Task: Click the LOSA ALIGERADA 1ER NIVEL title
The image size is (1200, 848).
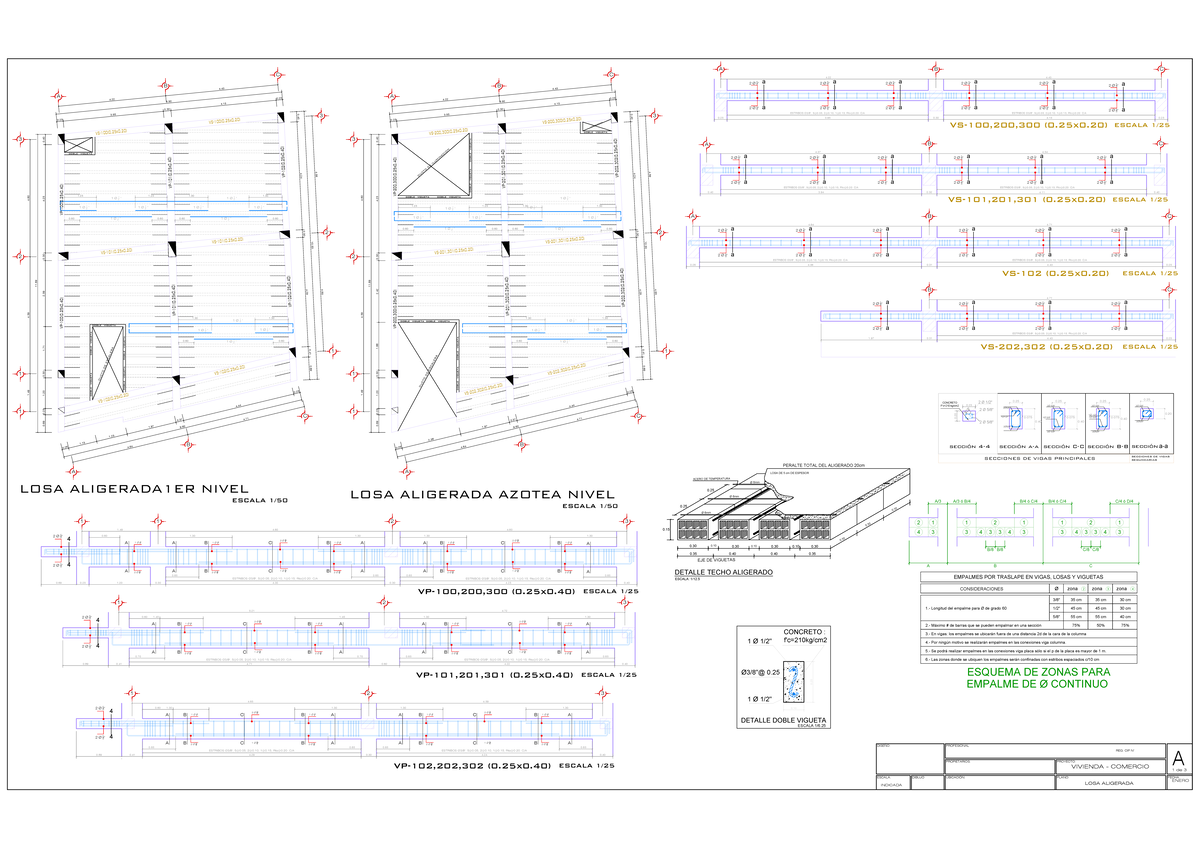Action: tap(135, 489)
